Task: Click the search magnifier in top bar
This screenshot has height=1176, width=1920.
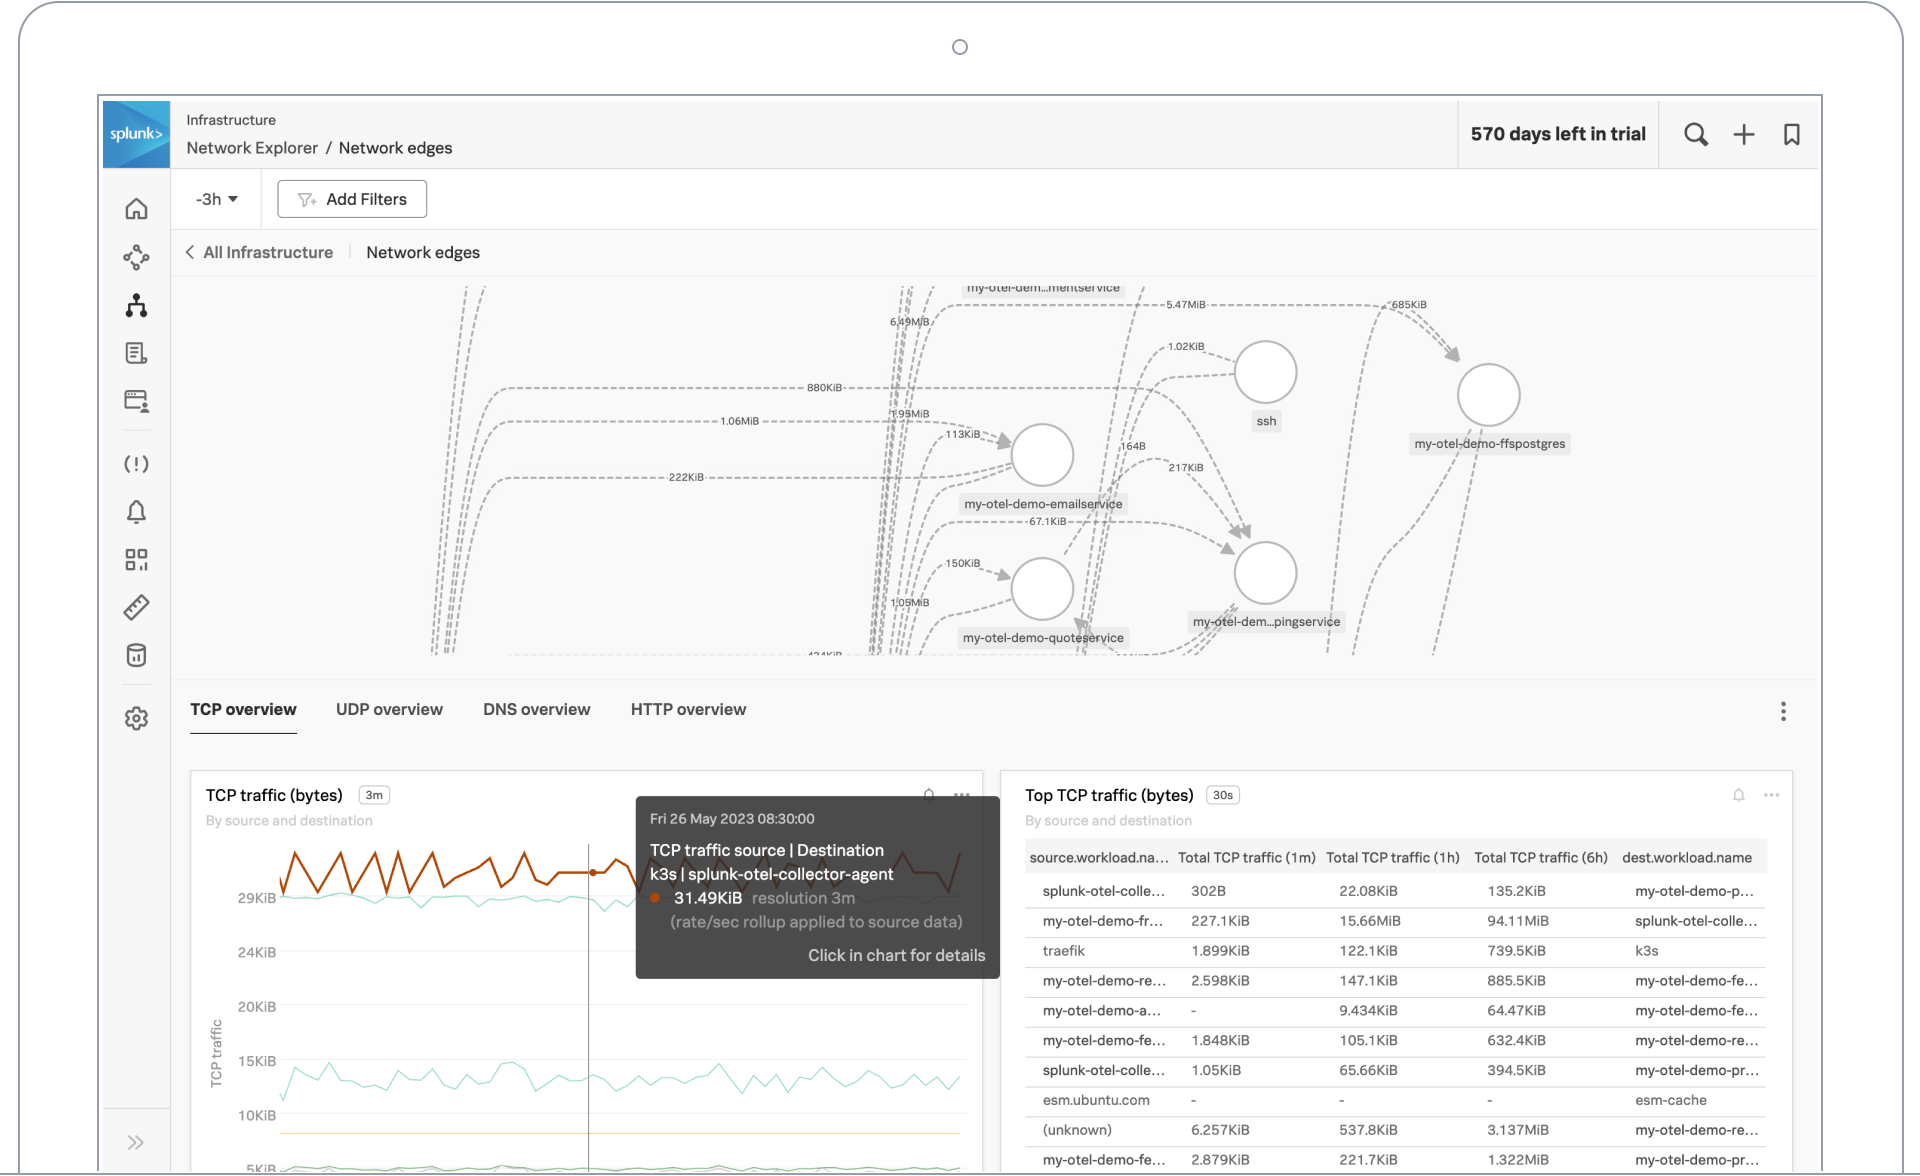Action: click(x=1696, y=134)
